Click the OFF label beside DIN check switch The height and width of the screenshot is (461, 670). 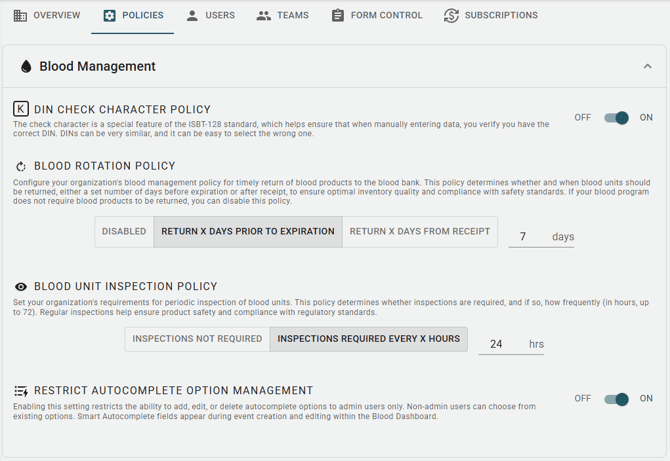point(582,117)
